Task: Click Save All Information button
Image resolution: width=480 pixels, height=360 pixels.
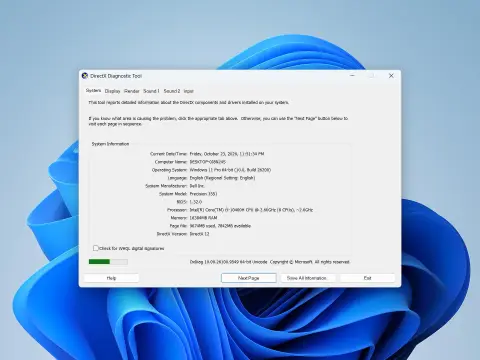Action: [x=307, y=278]
